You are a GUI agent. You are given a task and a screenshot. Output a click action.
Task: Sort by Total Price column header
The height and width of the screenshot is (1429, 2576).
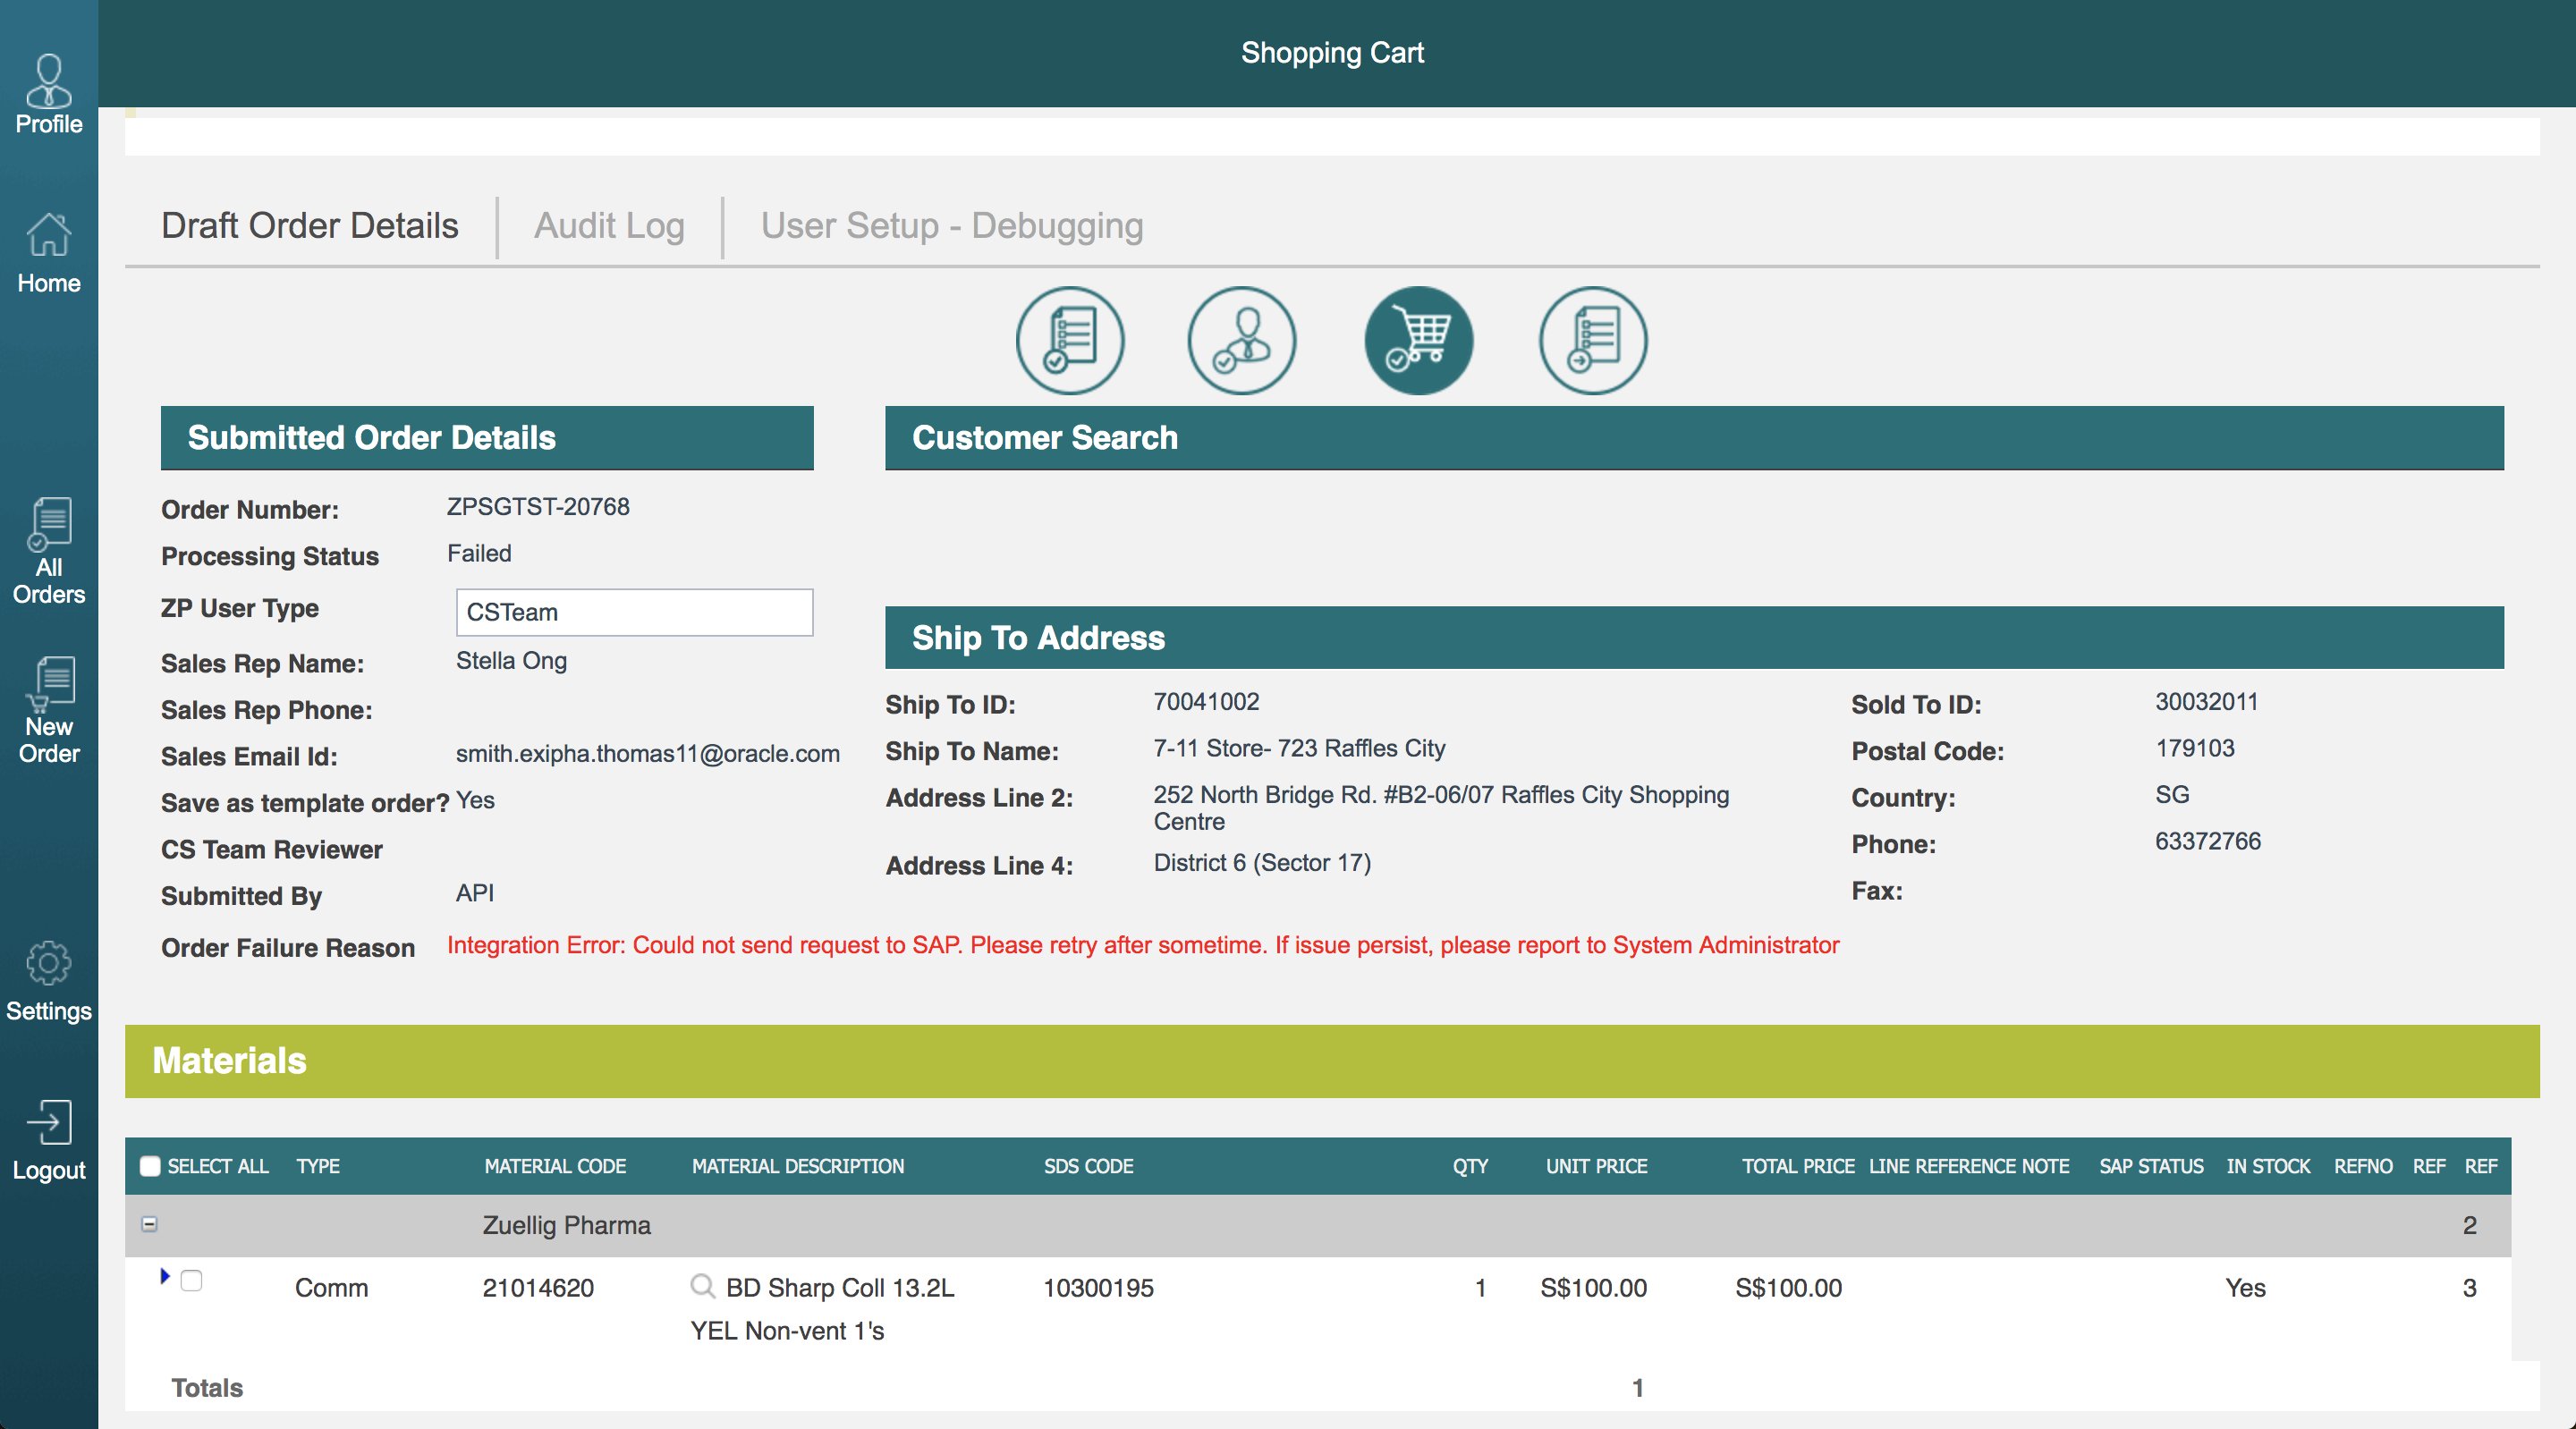tap(1798, 1166)
